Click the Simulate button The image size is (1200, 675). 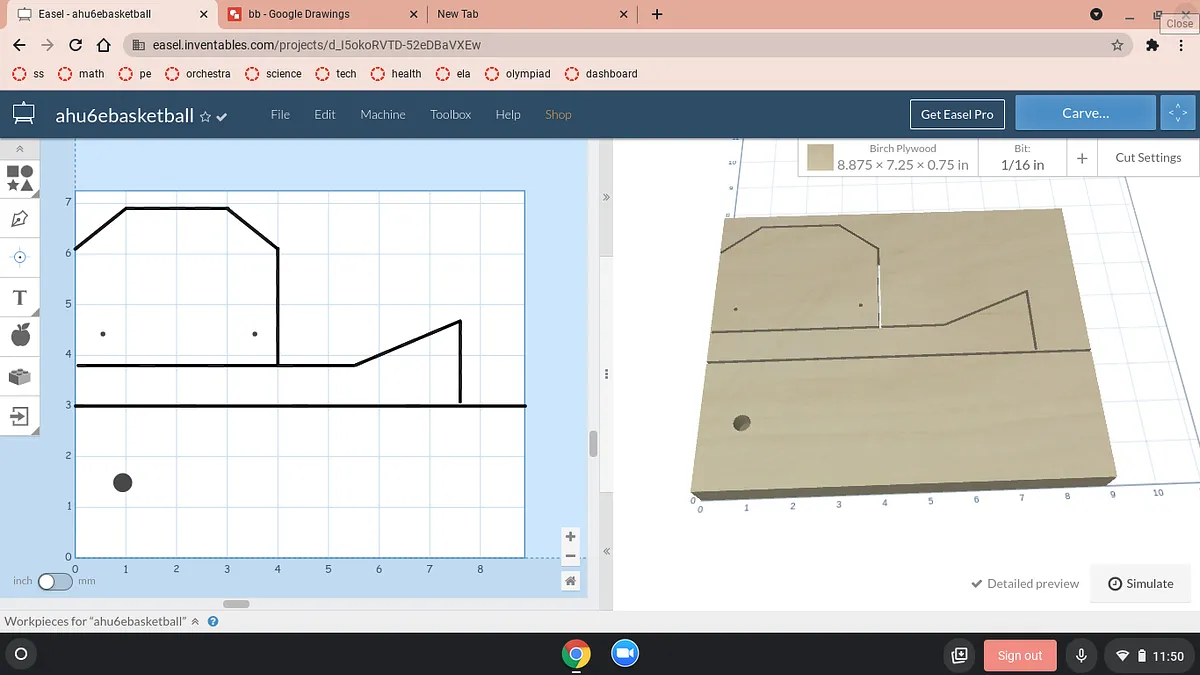(x=1140, y=584)
